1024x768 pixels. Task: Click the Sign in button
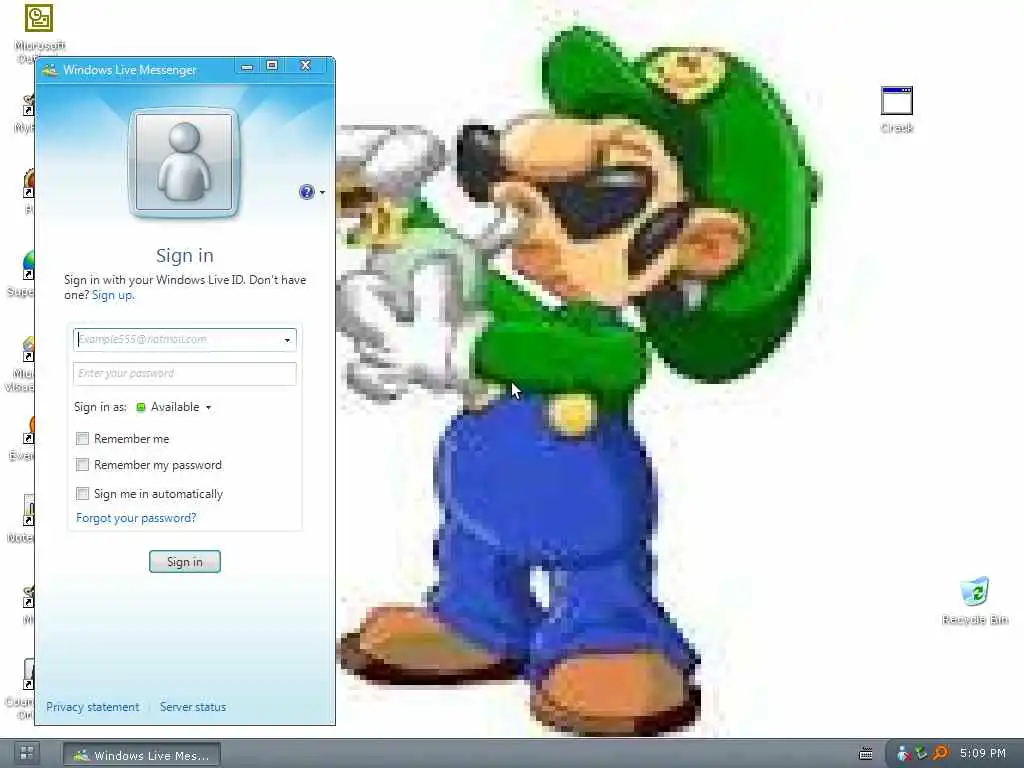click(185, 562)
